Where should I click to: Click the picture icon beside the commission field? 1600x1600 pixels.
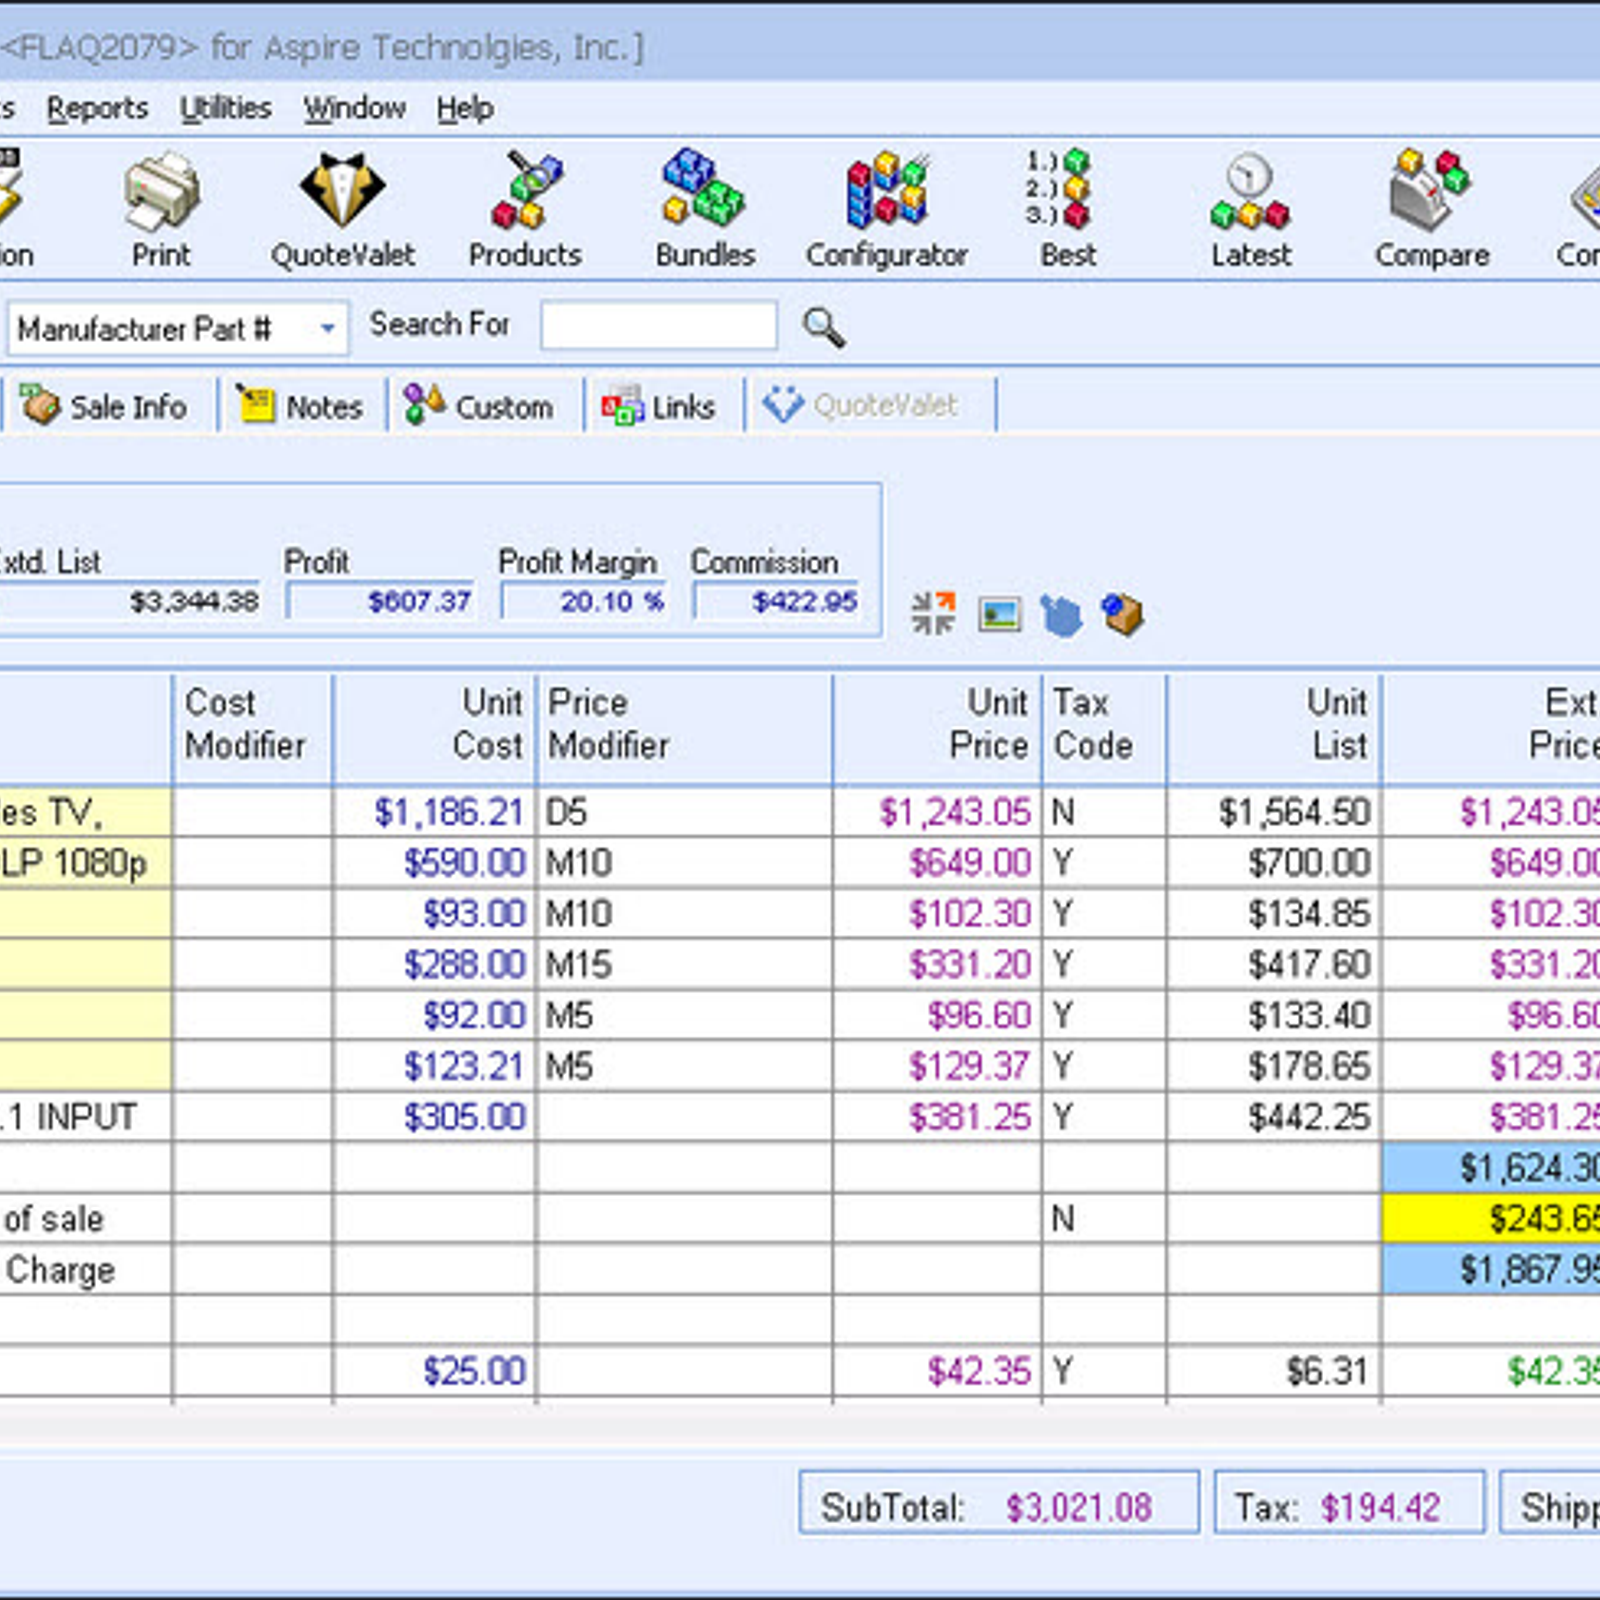click(999, 614)
